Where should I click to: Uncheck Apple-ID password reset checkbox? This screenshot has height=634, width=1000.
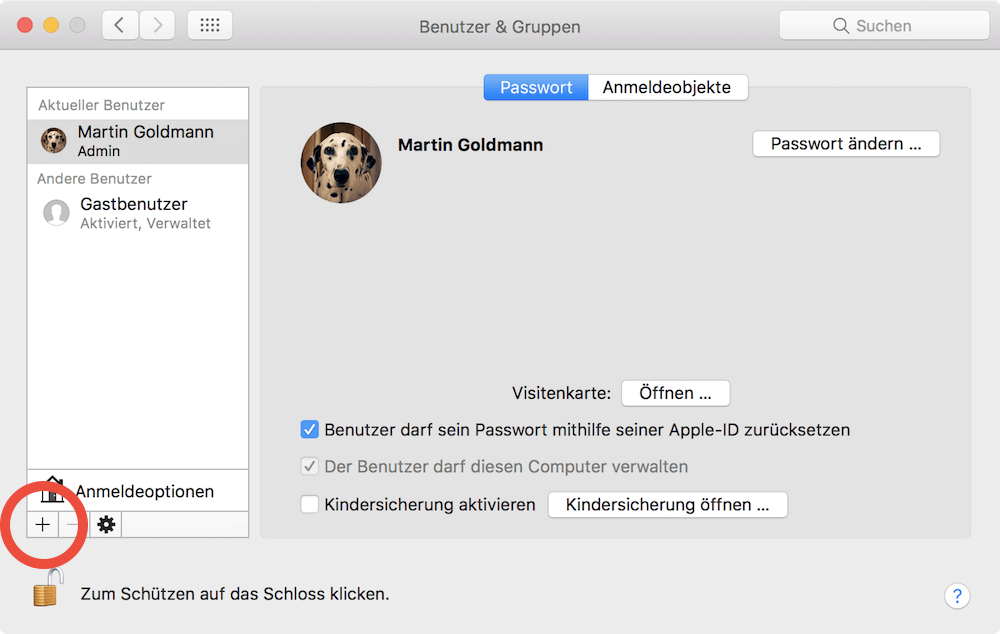coord(309,429)
